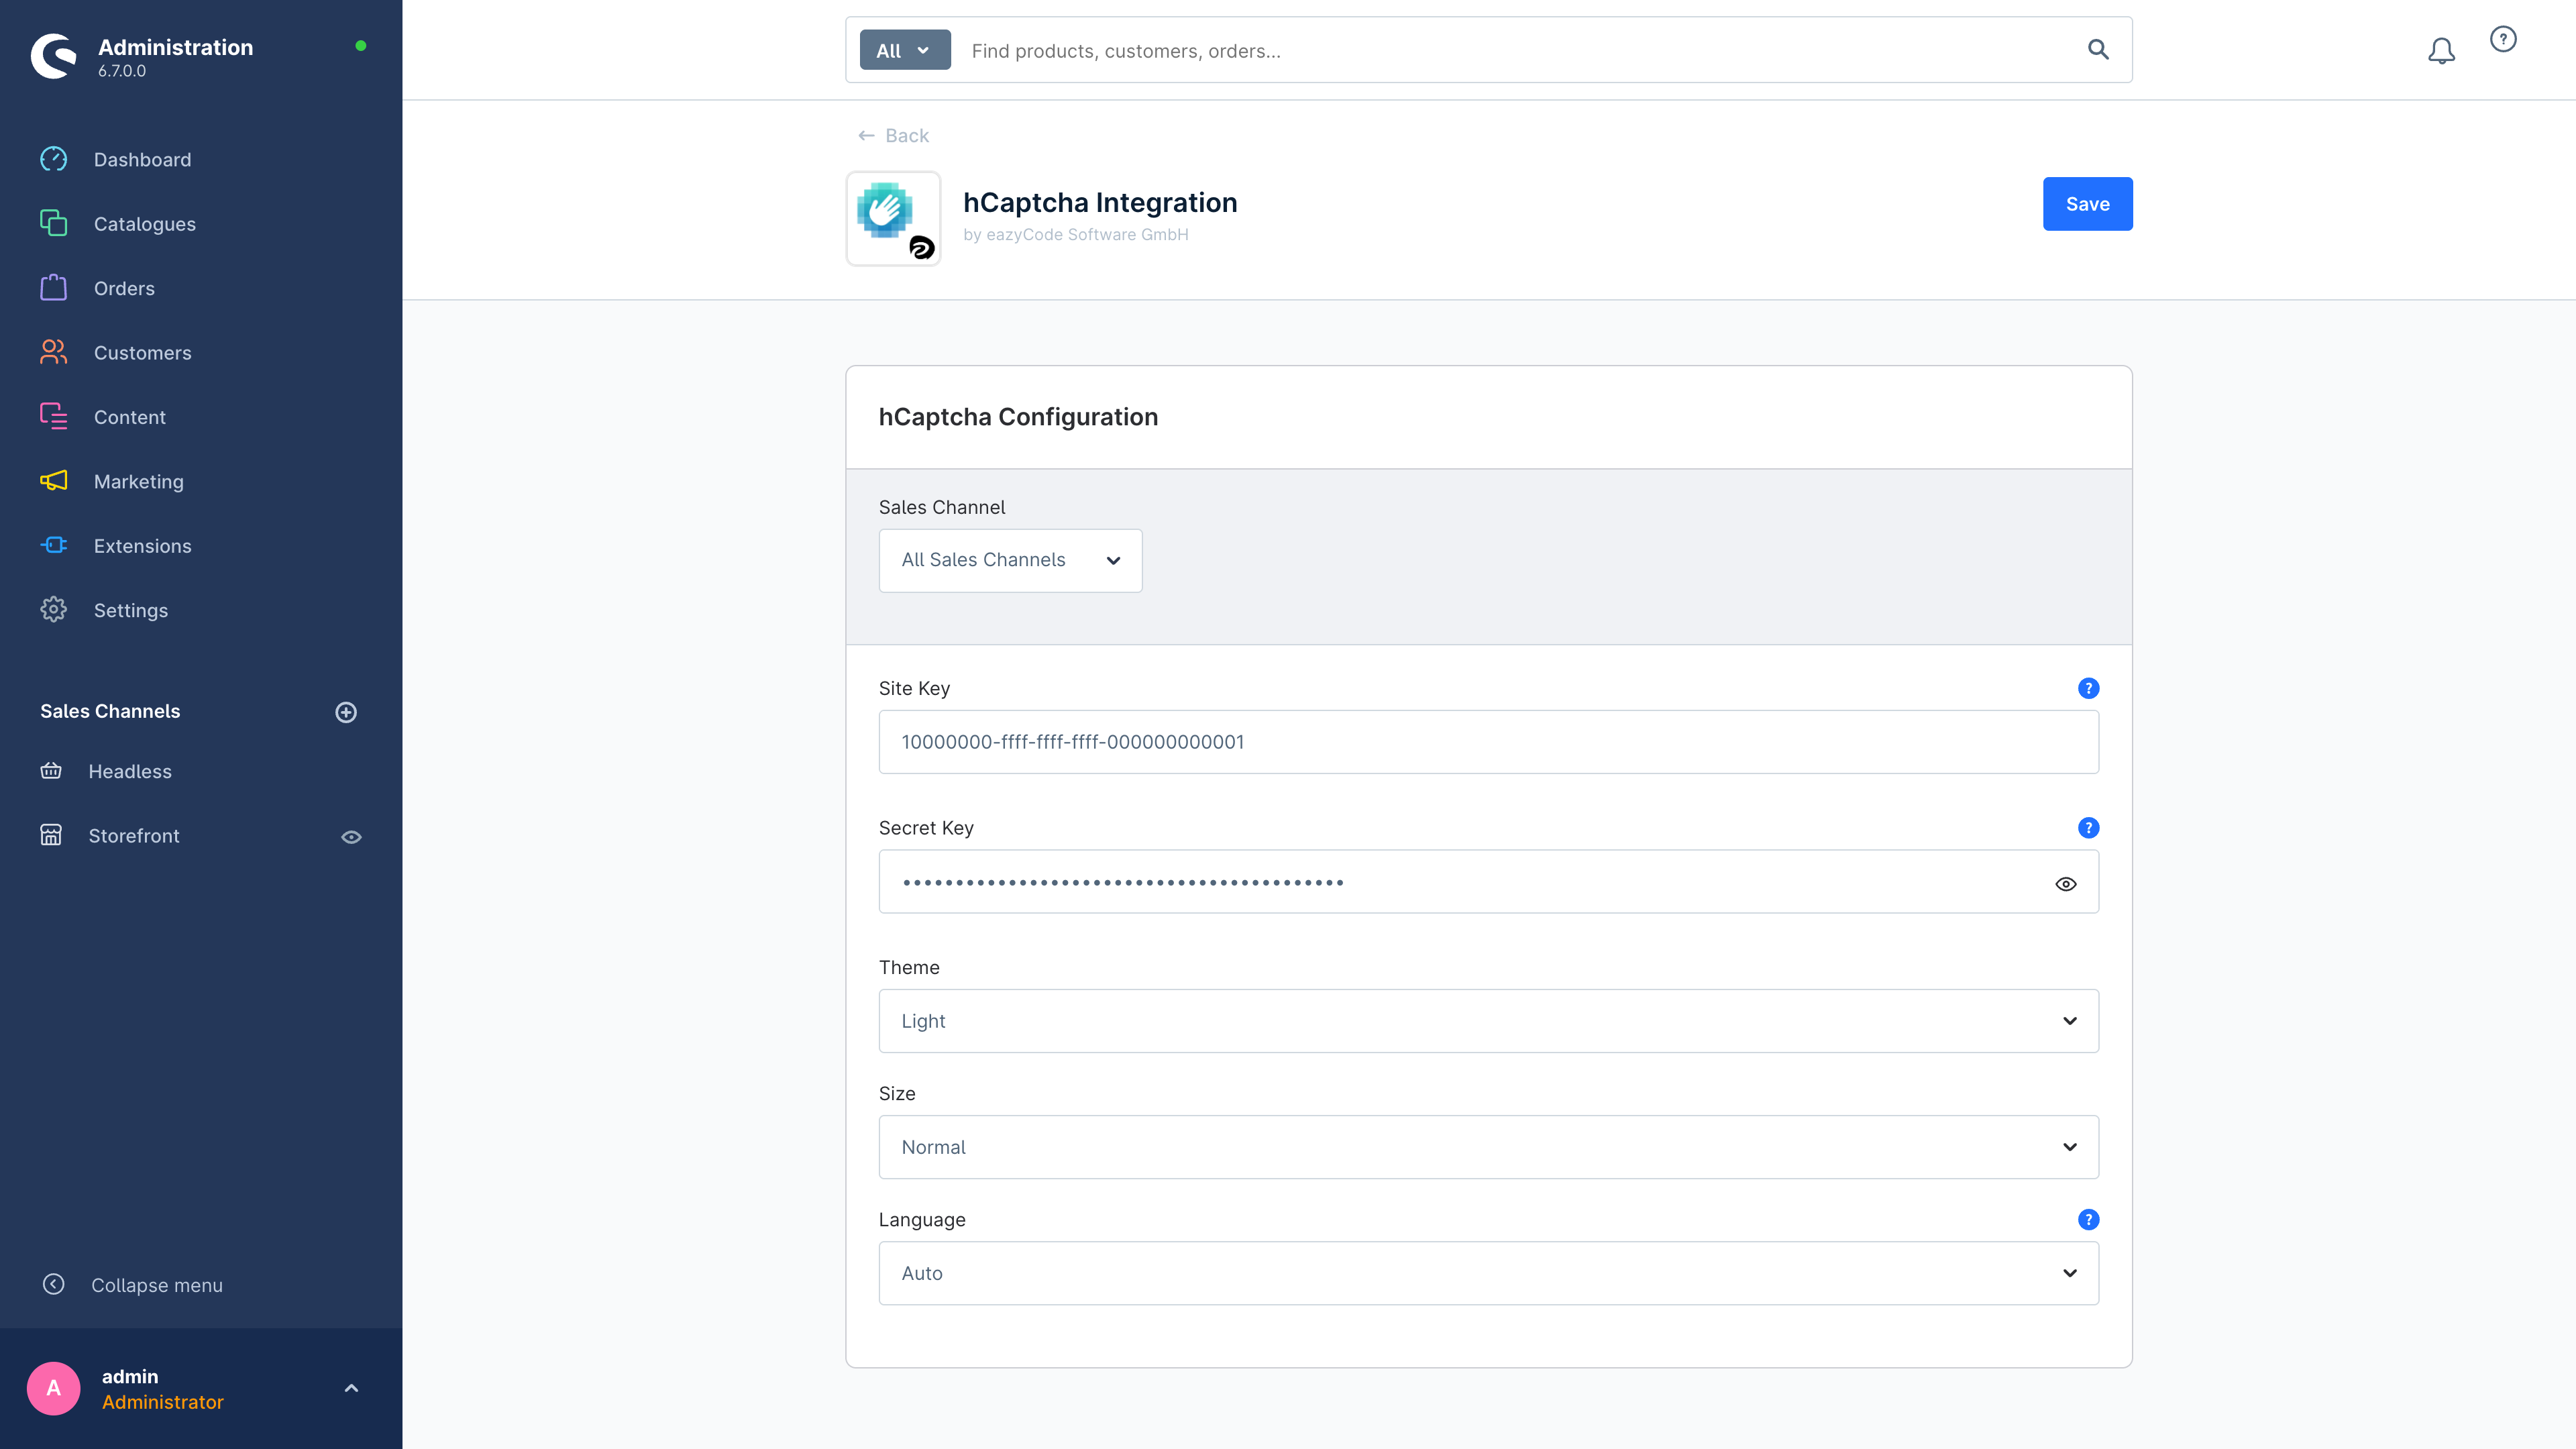
Task: Open the Settings menu item
Action: 130,610
